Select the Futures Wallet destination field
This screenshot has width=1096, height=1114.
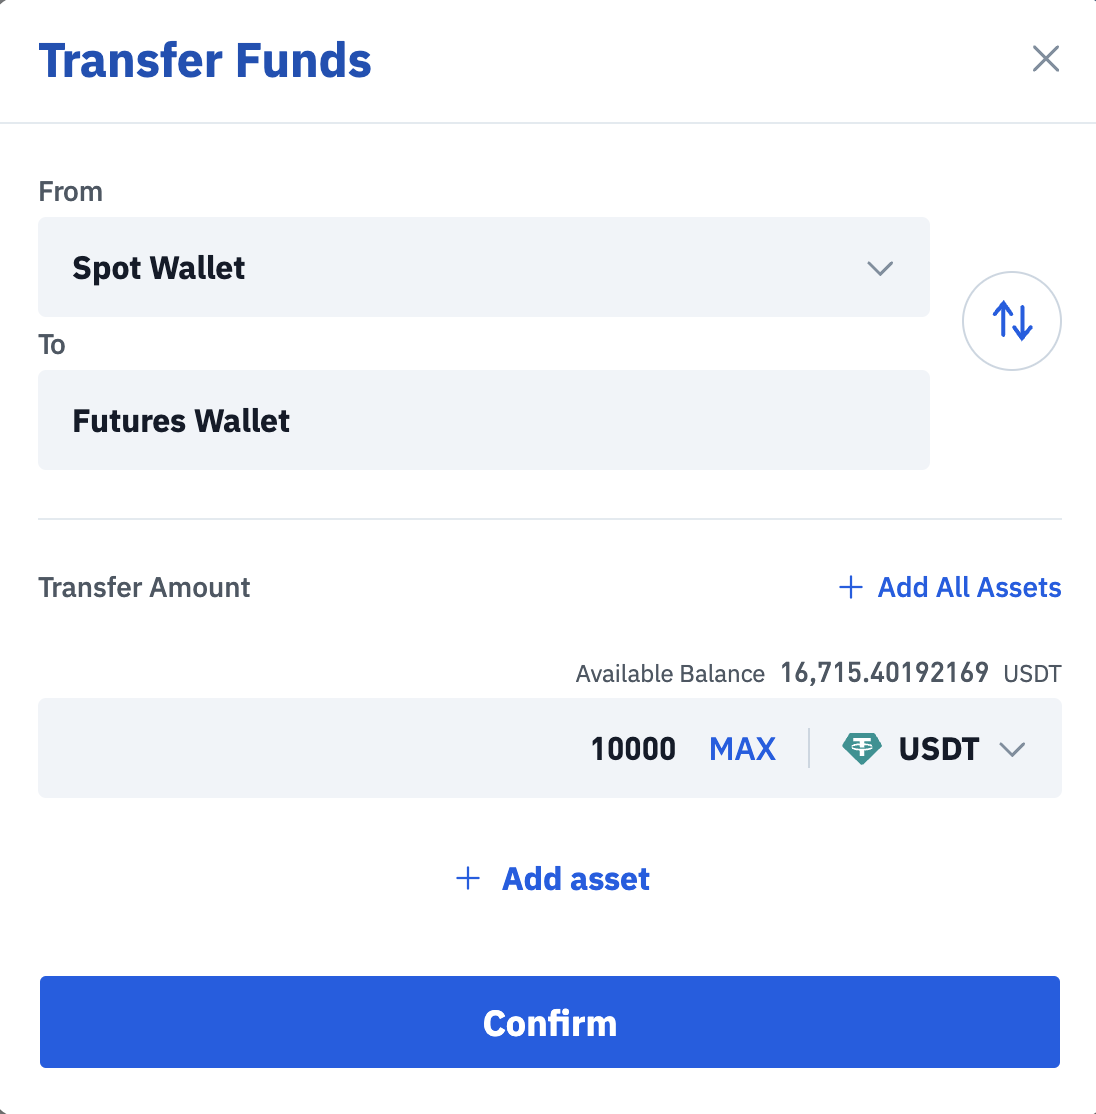[483, 421]
